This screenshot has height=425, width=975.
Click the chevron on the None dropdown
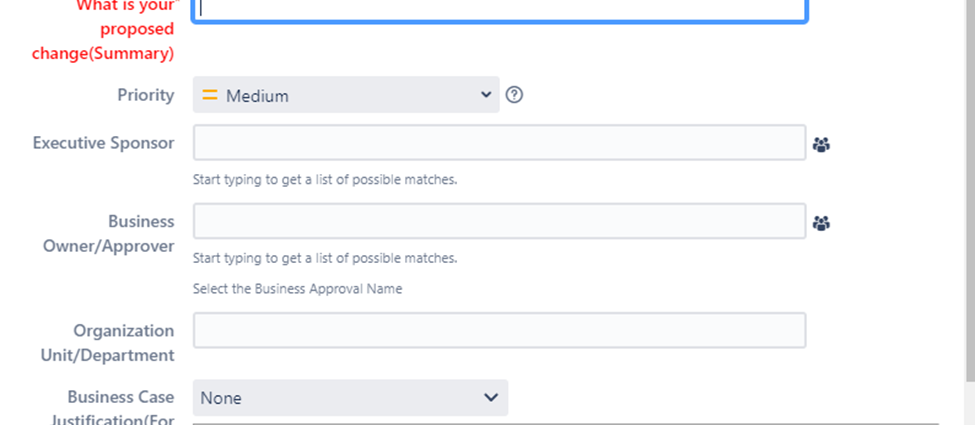(x=491, y=397)
